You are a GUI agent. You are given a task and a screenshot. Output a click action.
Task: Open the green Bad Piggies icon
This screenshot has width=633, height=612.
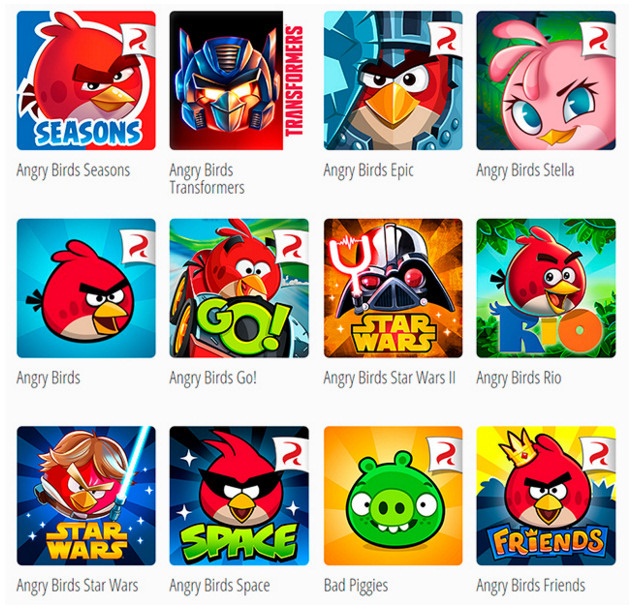(393, 496)
